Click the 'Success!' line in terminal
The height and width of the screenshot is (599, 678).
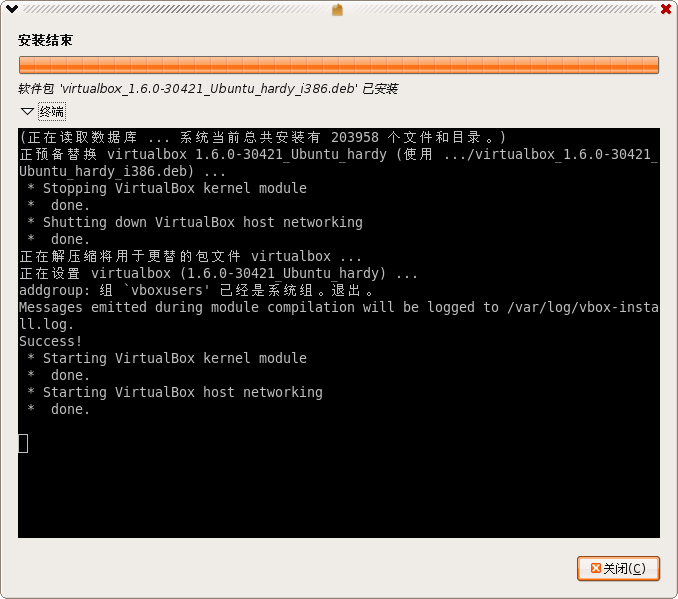(51, 341)
